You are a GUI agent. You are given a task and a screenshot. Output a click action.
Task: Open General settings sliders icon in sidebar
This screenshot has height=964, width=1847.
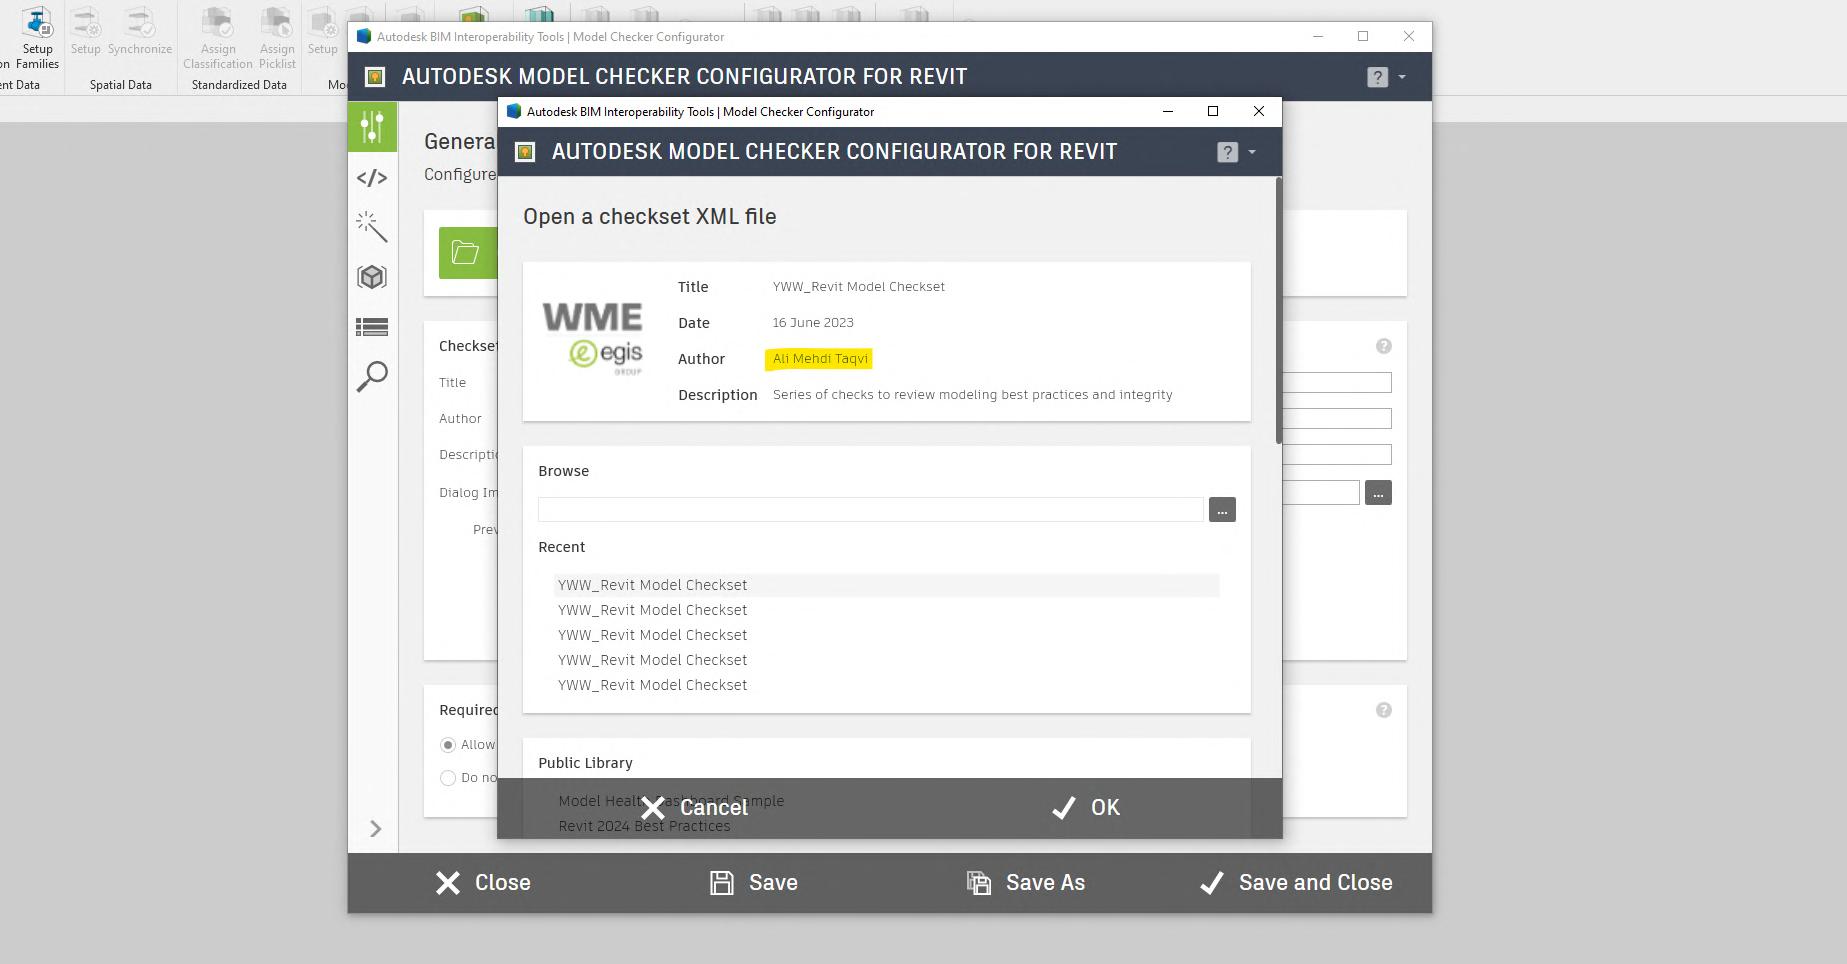pos(372,127)
